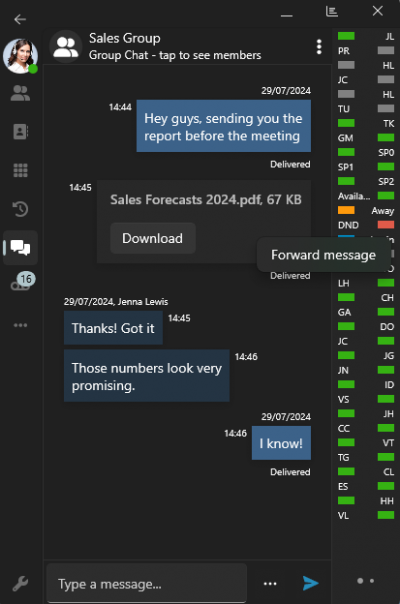Click the user profile avatar picture

pyautogui.click(x=20, y=56)
